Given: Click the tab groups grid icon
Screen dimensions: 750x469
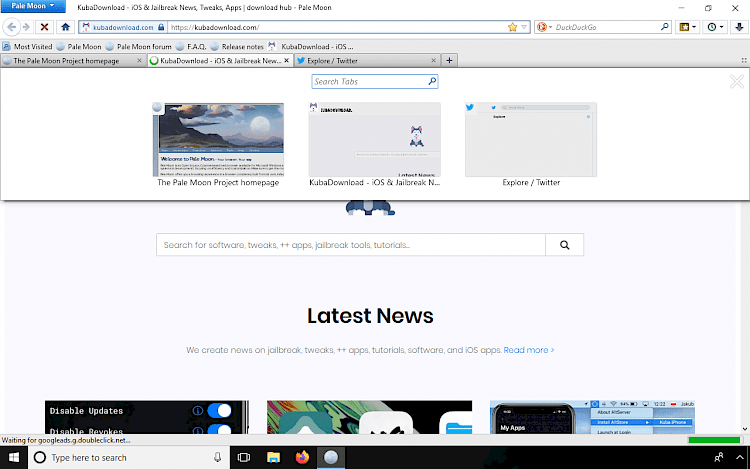Looking at the screenshot, I should click(744, 61).
